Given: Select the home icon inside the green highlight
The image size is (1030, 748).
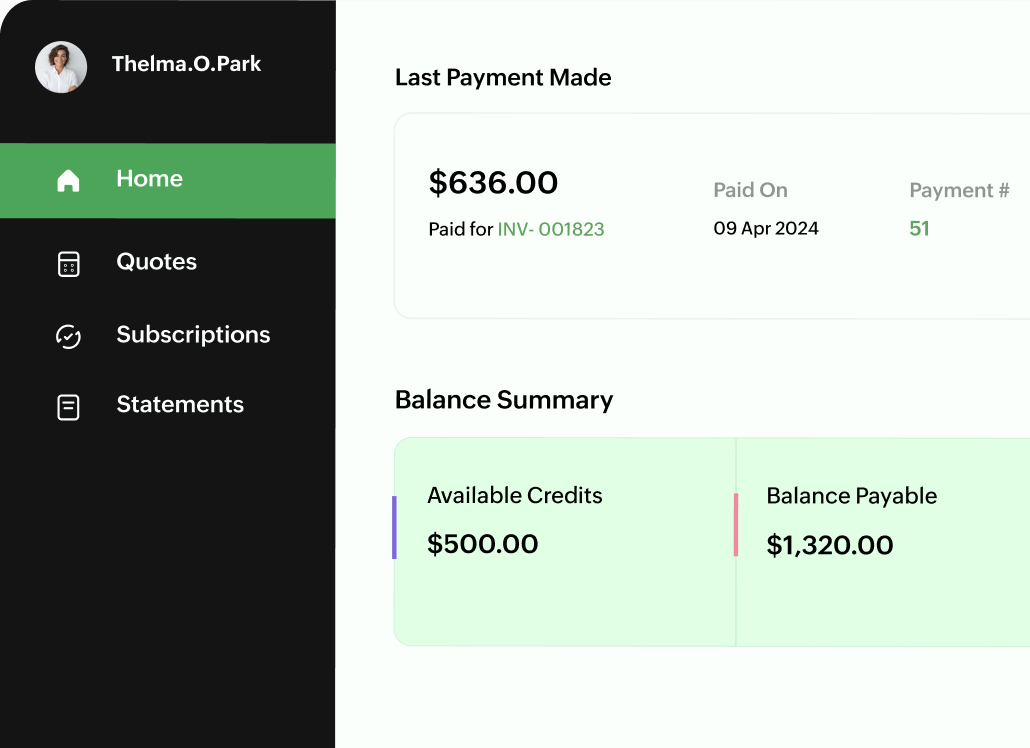Looking at the screenshot, I should click(x=68, y=180).
